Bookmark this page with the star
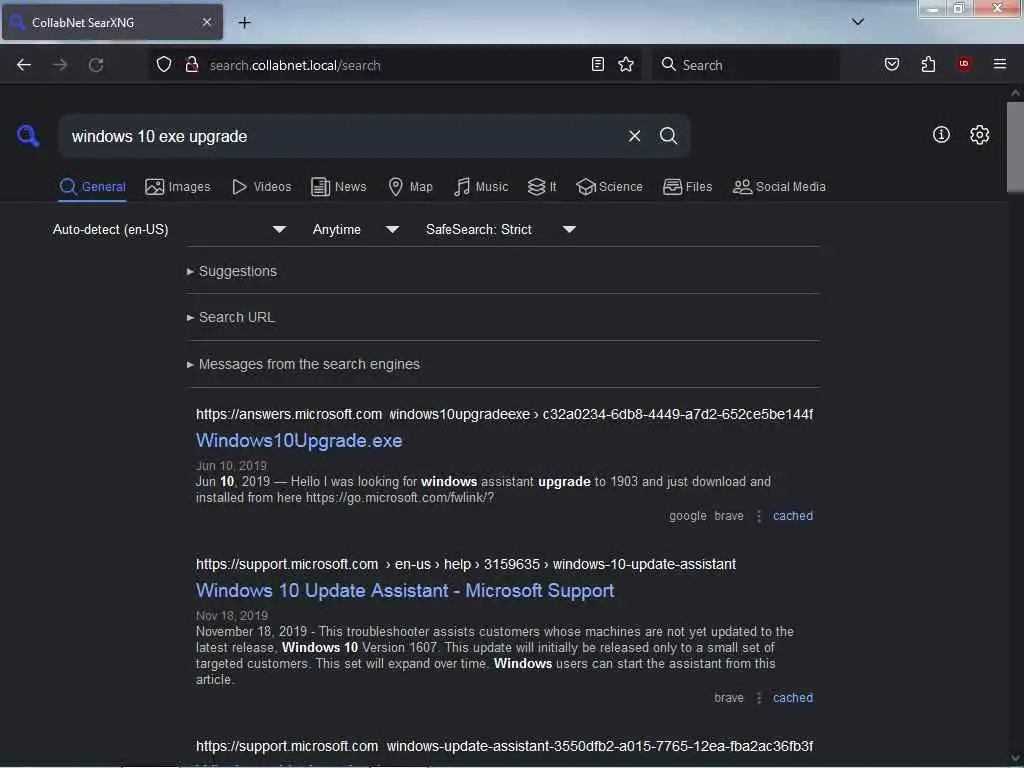This screenshot has height=768, width=1024. [626, 64]
